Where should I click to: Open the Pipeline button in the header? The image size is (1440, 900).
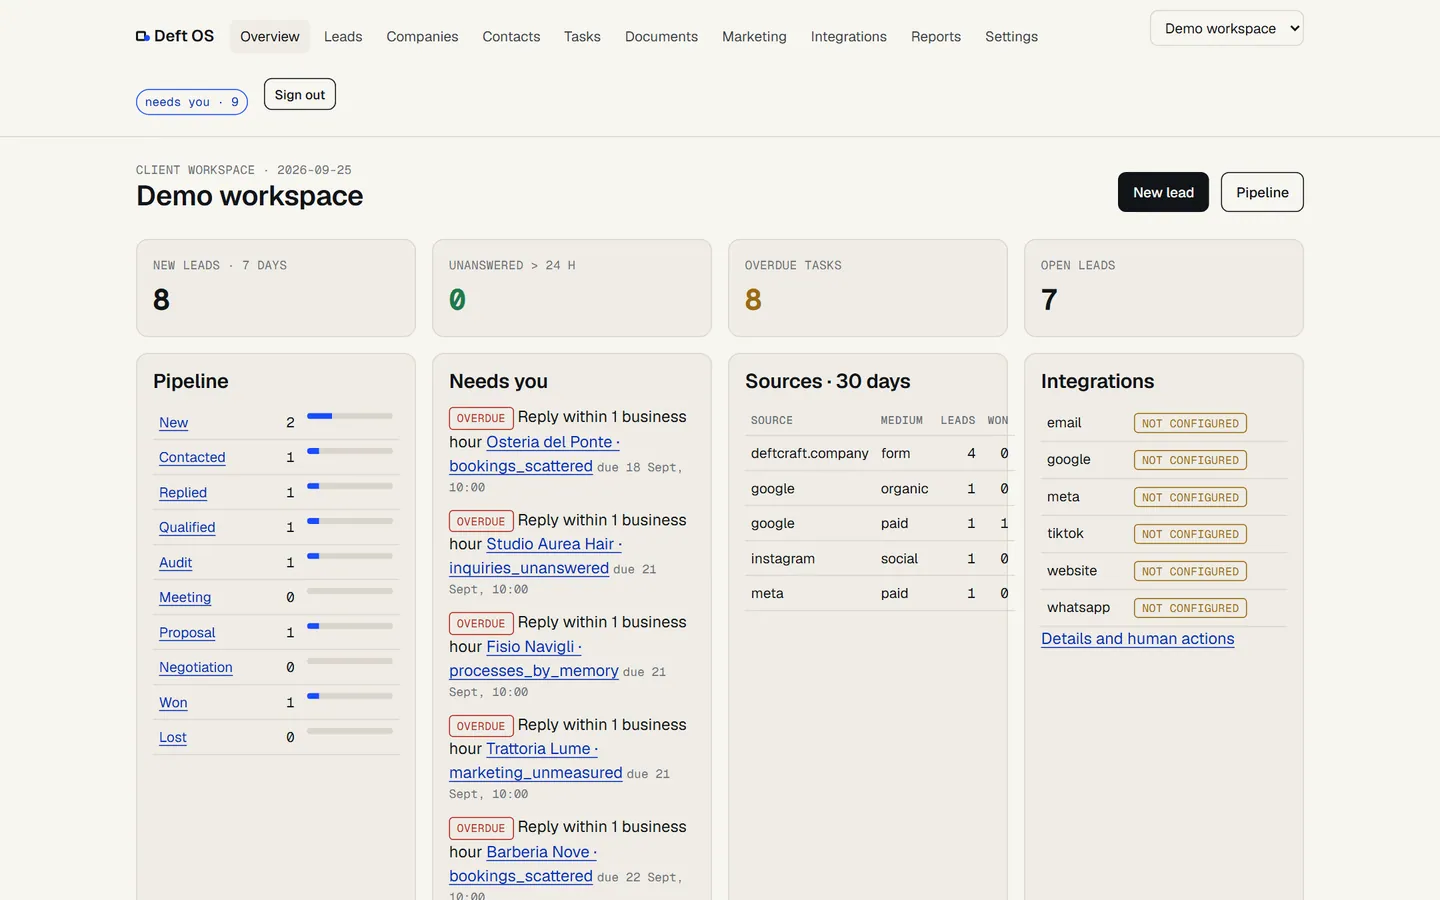click(x=1262, y=192)
